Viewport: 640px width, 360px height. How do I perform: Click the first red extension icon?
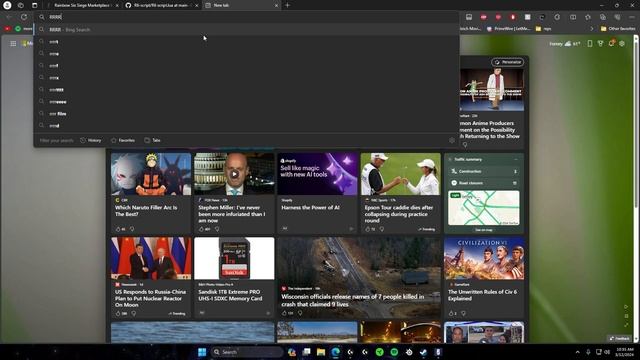coord(484,17)
